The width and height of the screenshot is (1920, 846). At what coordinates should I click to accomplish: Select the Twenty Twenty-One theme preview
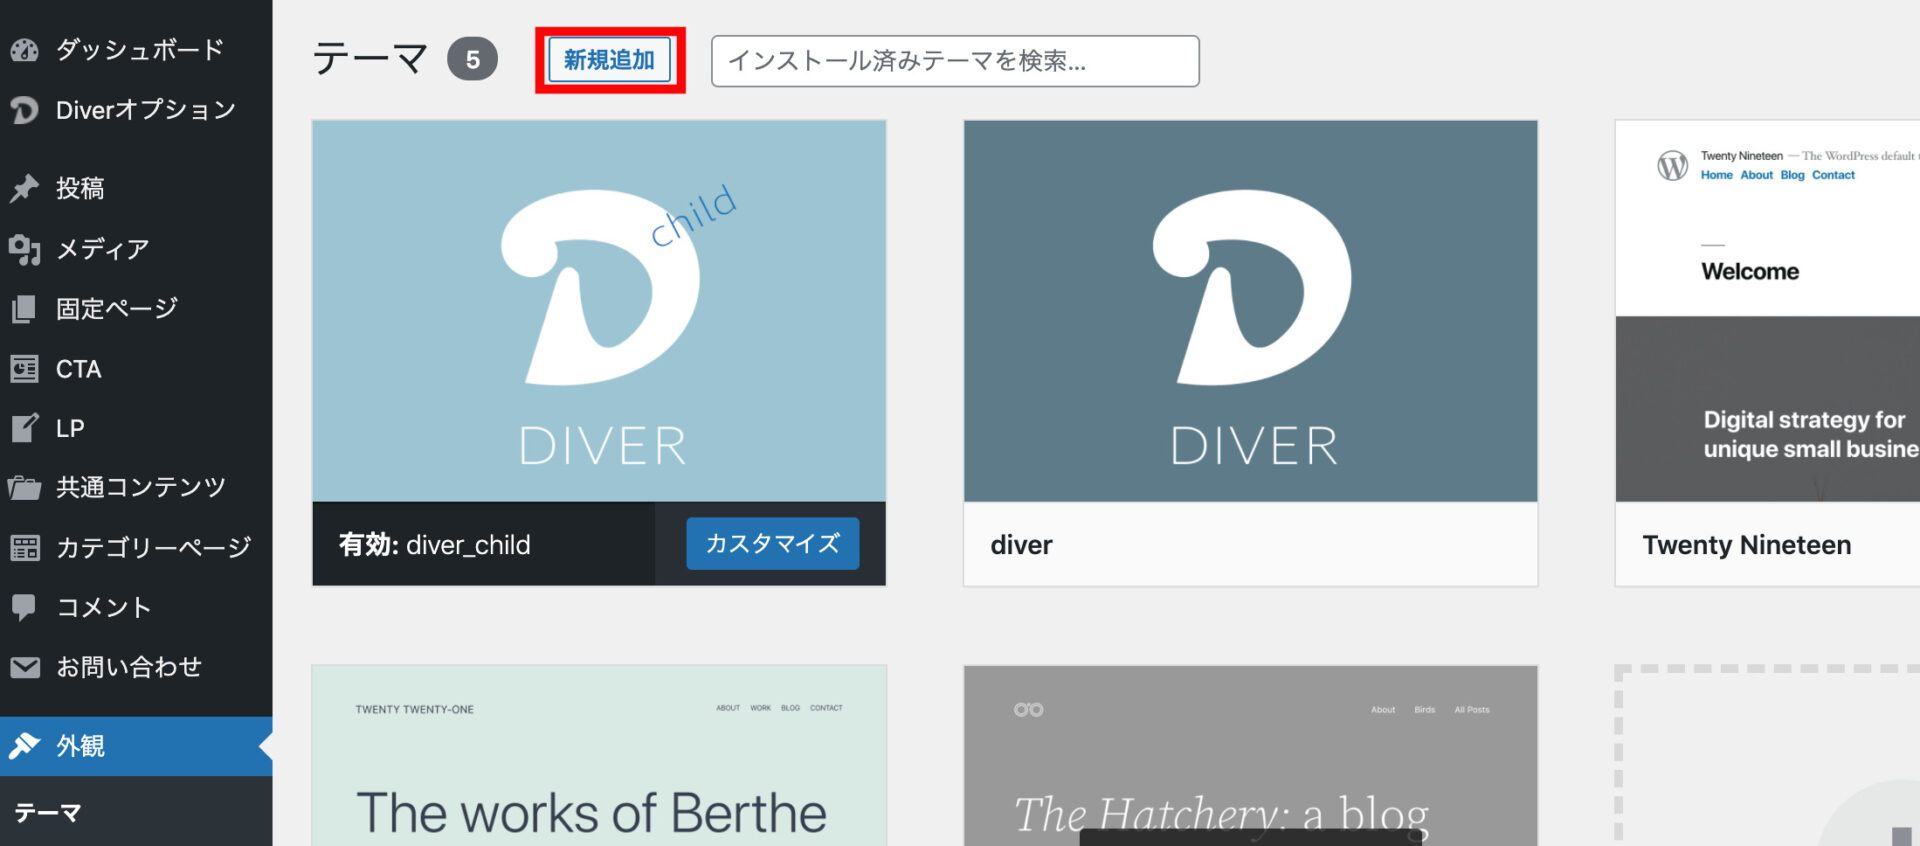tap(598, 756)
